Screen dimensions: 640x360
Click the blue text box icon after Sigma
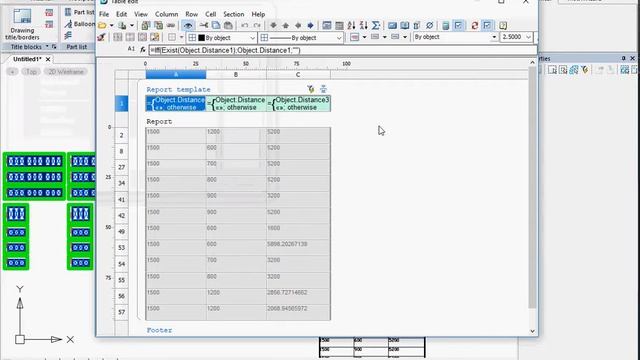[x=392, y=26]
